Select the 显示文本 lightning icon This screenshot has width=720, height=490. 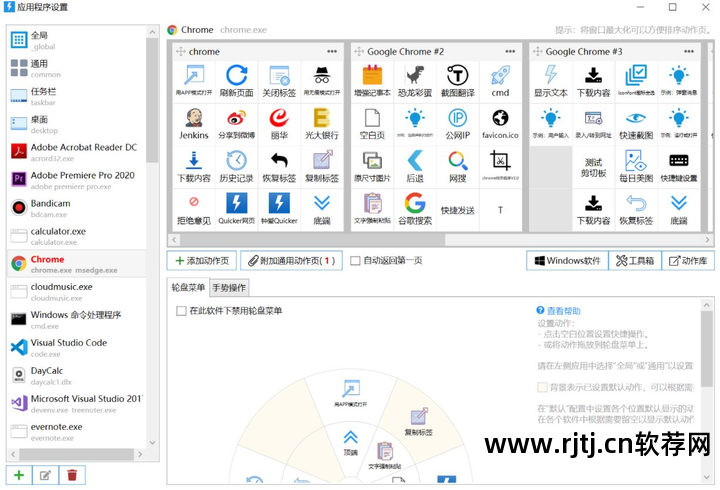coord(551,75)
